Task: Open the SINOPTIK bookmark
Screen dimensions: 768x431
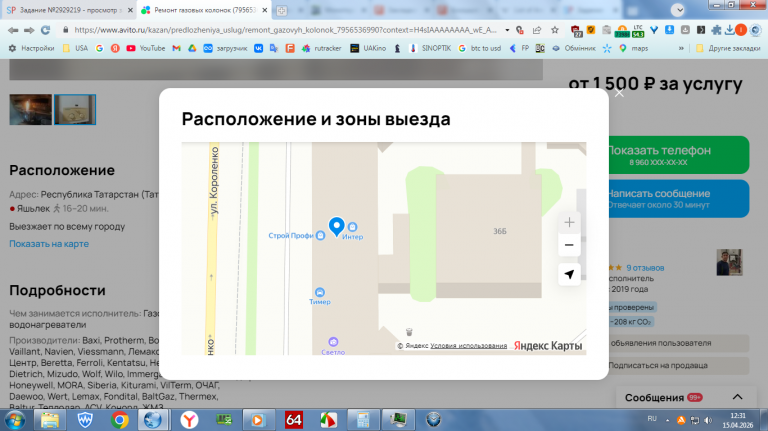Action: tap(430, 48)
